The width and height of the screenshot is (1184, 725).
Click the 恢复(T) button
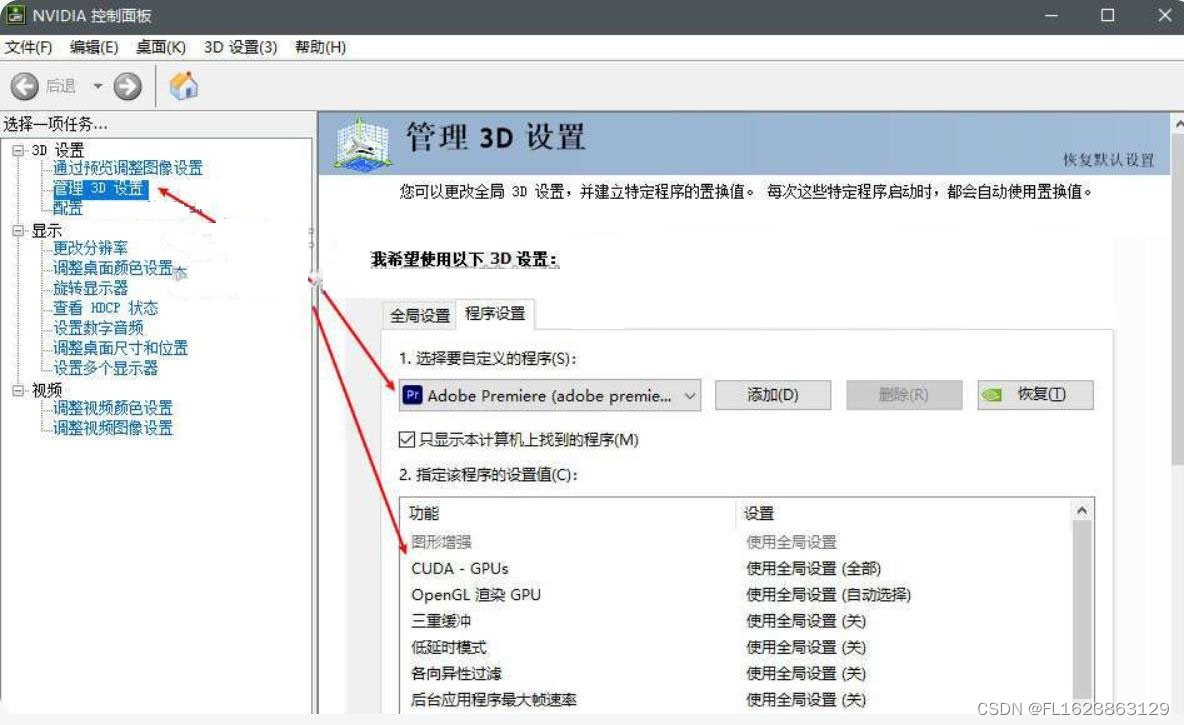[1035, 395]
